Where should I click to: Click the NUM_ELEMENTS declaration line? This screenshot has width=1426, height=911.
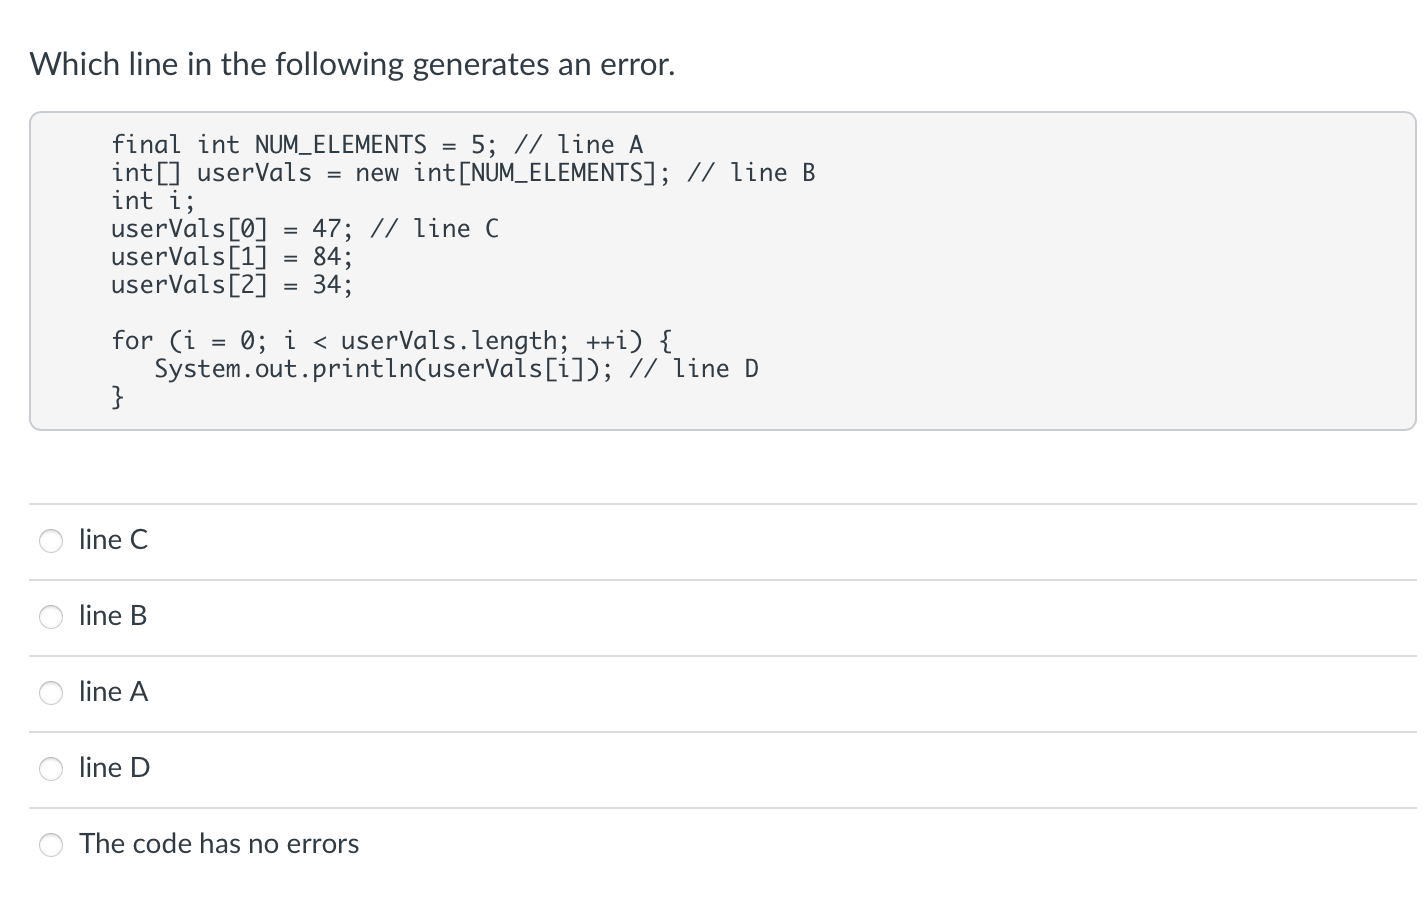coord(377,144)
